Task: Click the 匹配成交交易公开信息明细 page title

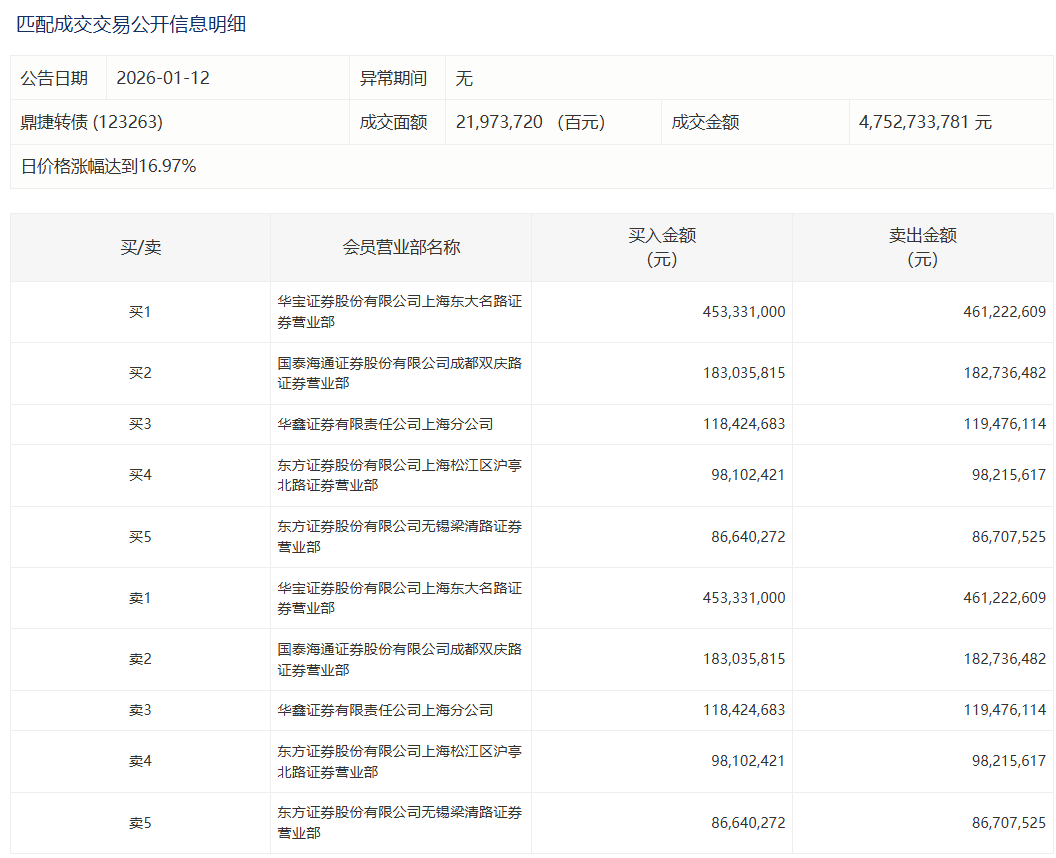Action: (x=131, y=25)
